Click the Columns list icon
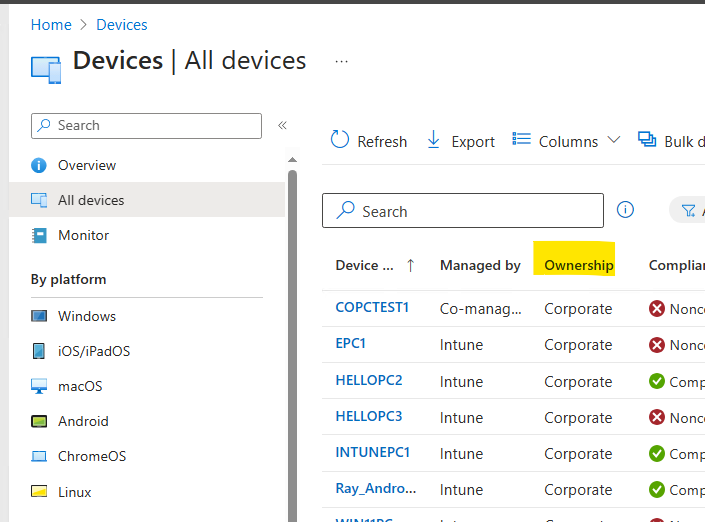The width and height of the screenshot is (705, 522). click(x=522, y=139)
